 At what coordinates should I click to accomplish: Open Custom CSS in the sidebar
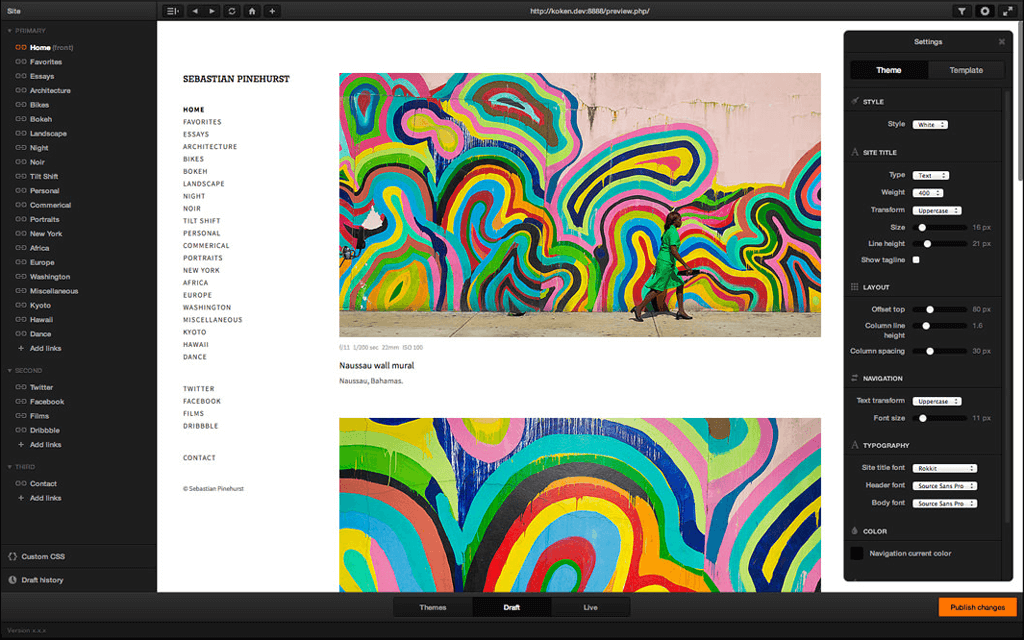pyautogui.click(x=42, y=556)
